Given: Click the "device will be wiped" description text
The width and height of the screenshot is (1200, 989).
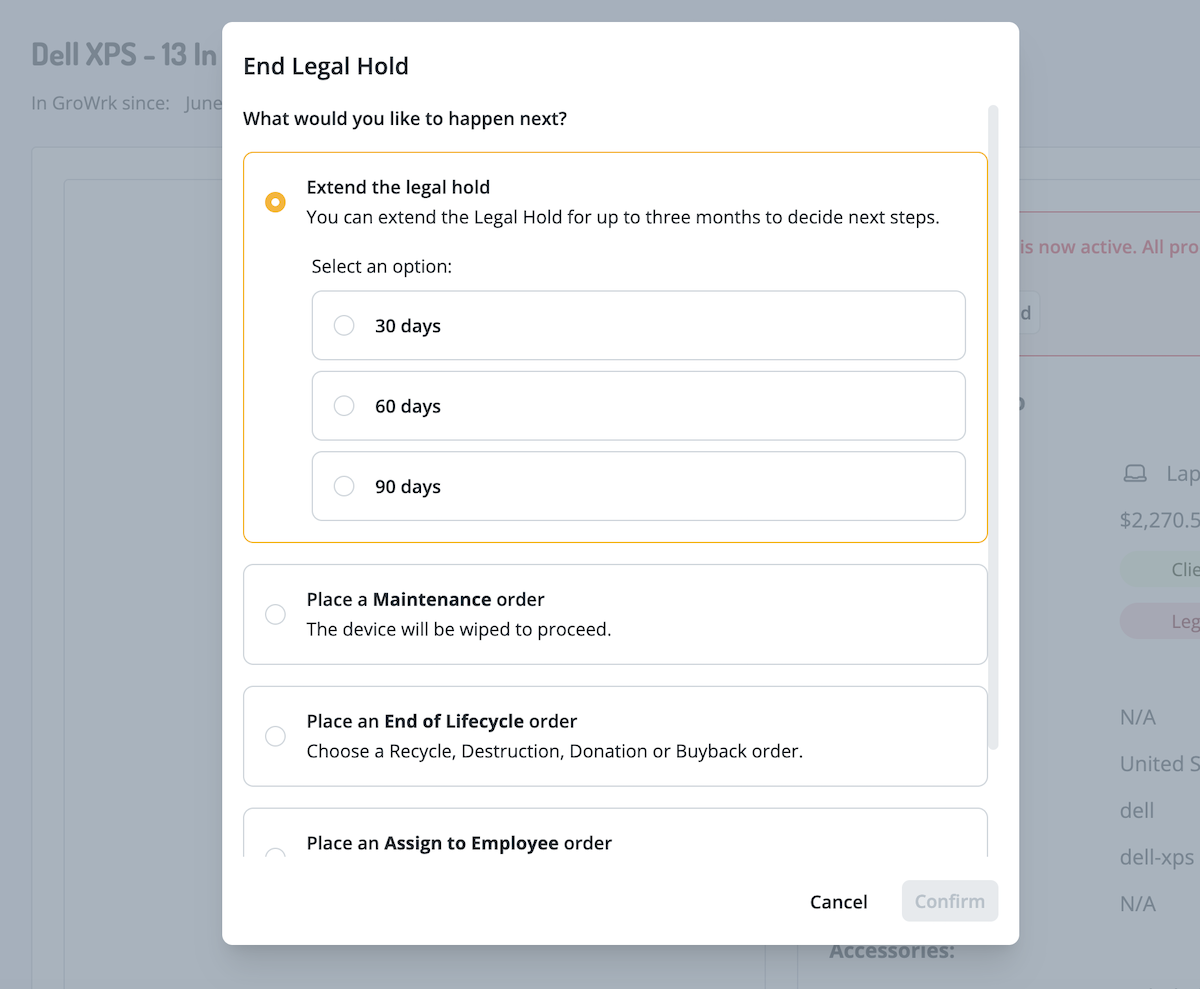Looking at the screenshot, I should [458, 630].
